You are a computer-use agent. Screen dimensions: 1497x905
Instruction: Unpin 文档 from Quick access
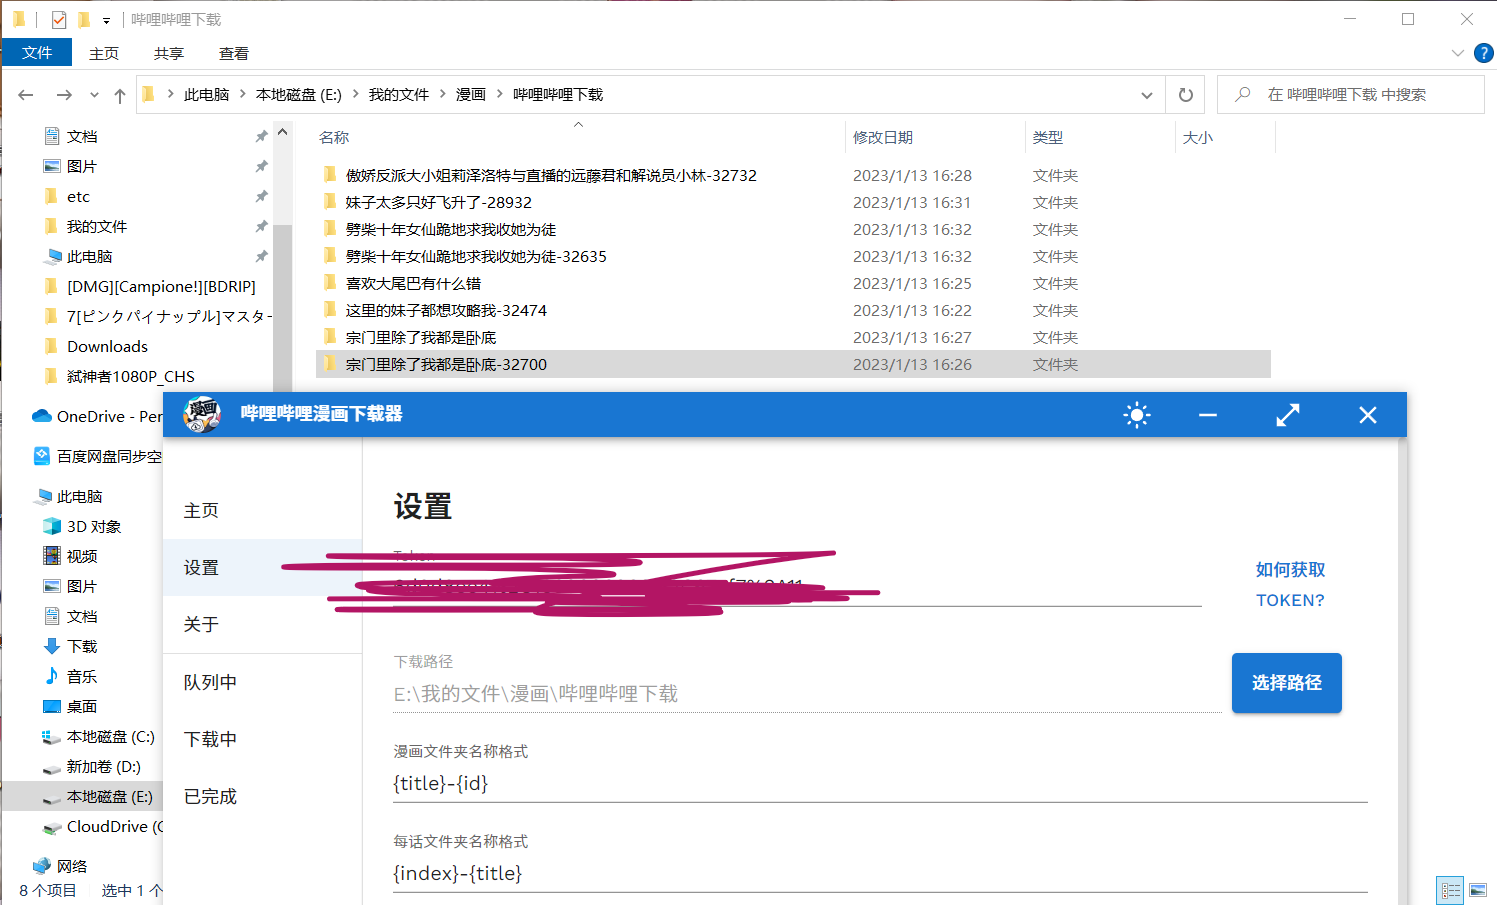261,135
